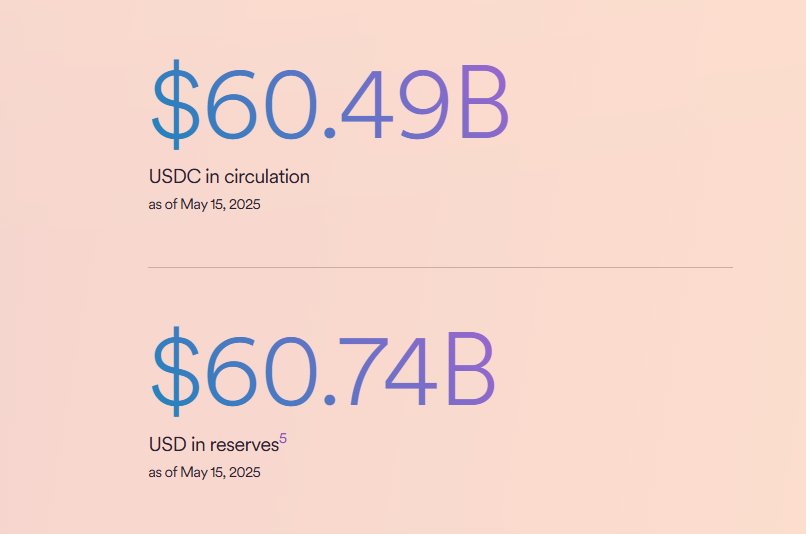
Task: Click the $60.49B circulation figure
Action: coord(329,105)
